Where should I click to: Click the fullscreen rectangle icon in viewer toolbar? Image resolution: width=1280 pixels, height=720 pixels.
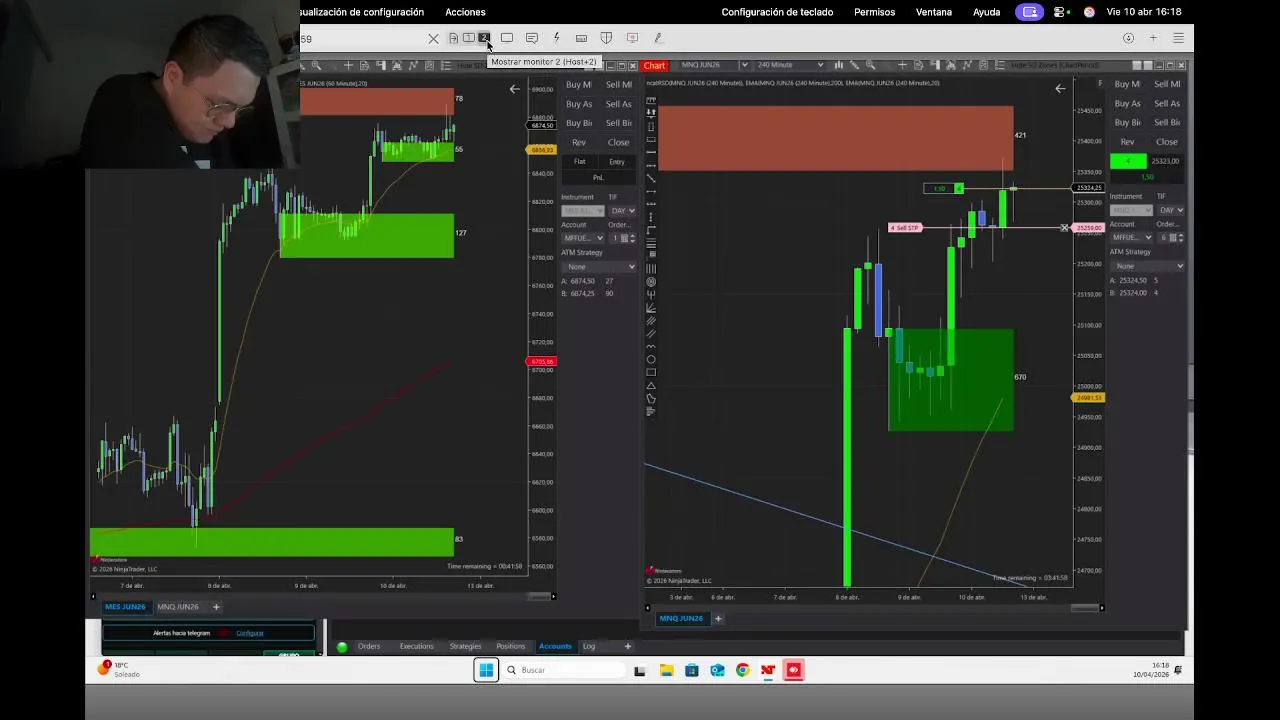(x=507, y=38)
